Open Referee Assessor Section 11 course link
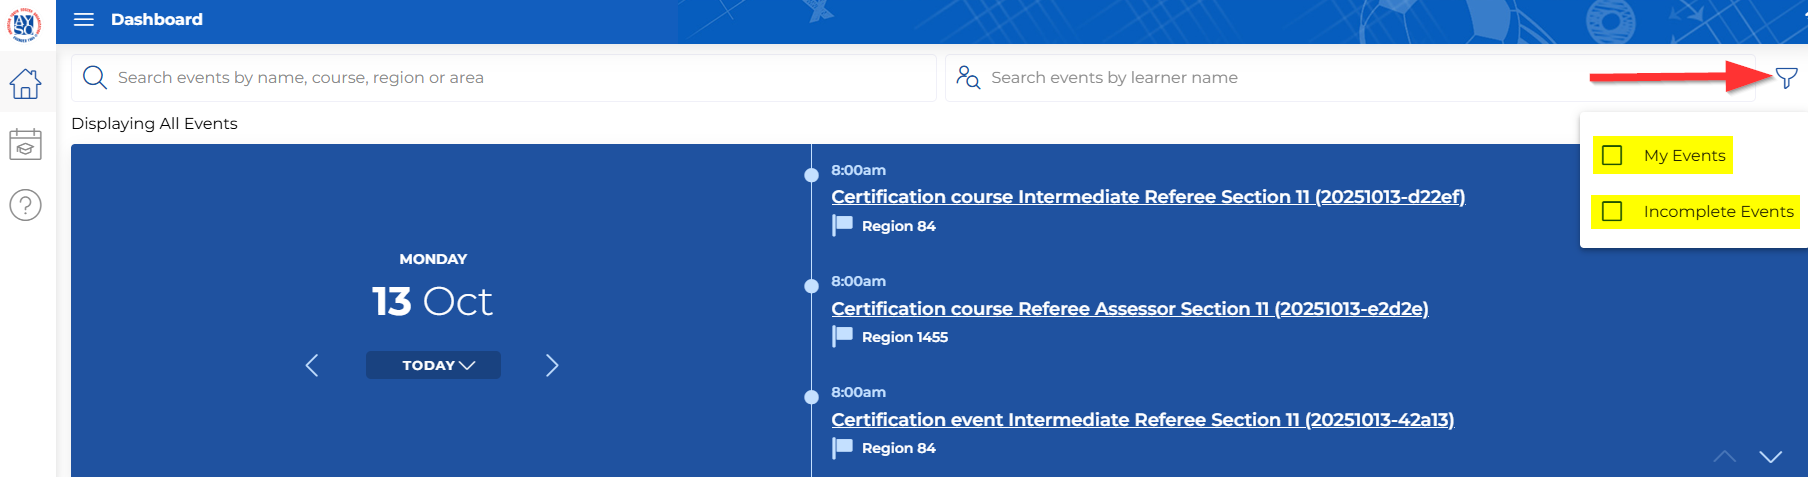The width and height of the screenshot is (1808, 477). 1129,309
